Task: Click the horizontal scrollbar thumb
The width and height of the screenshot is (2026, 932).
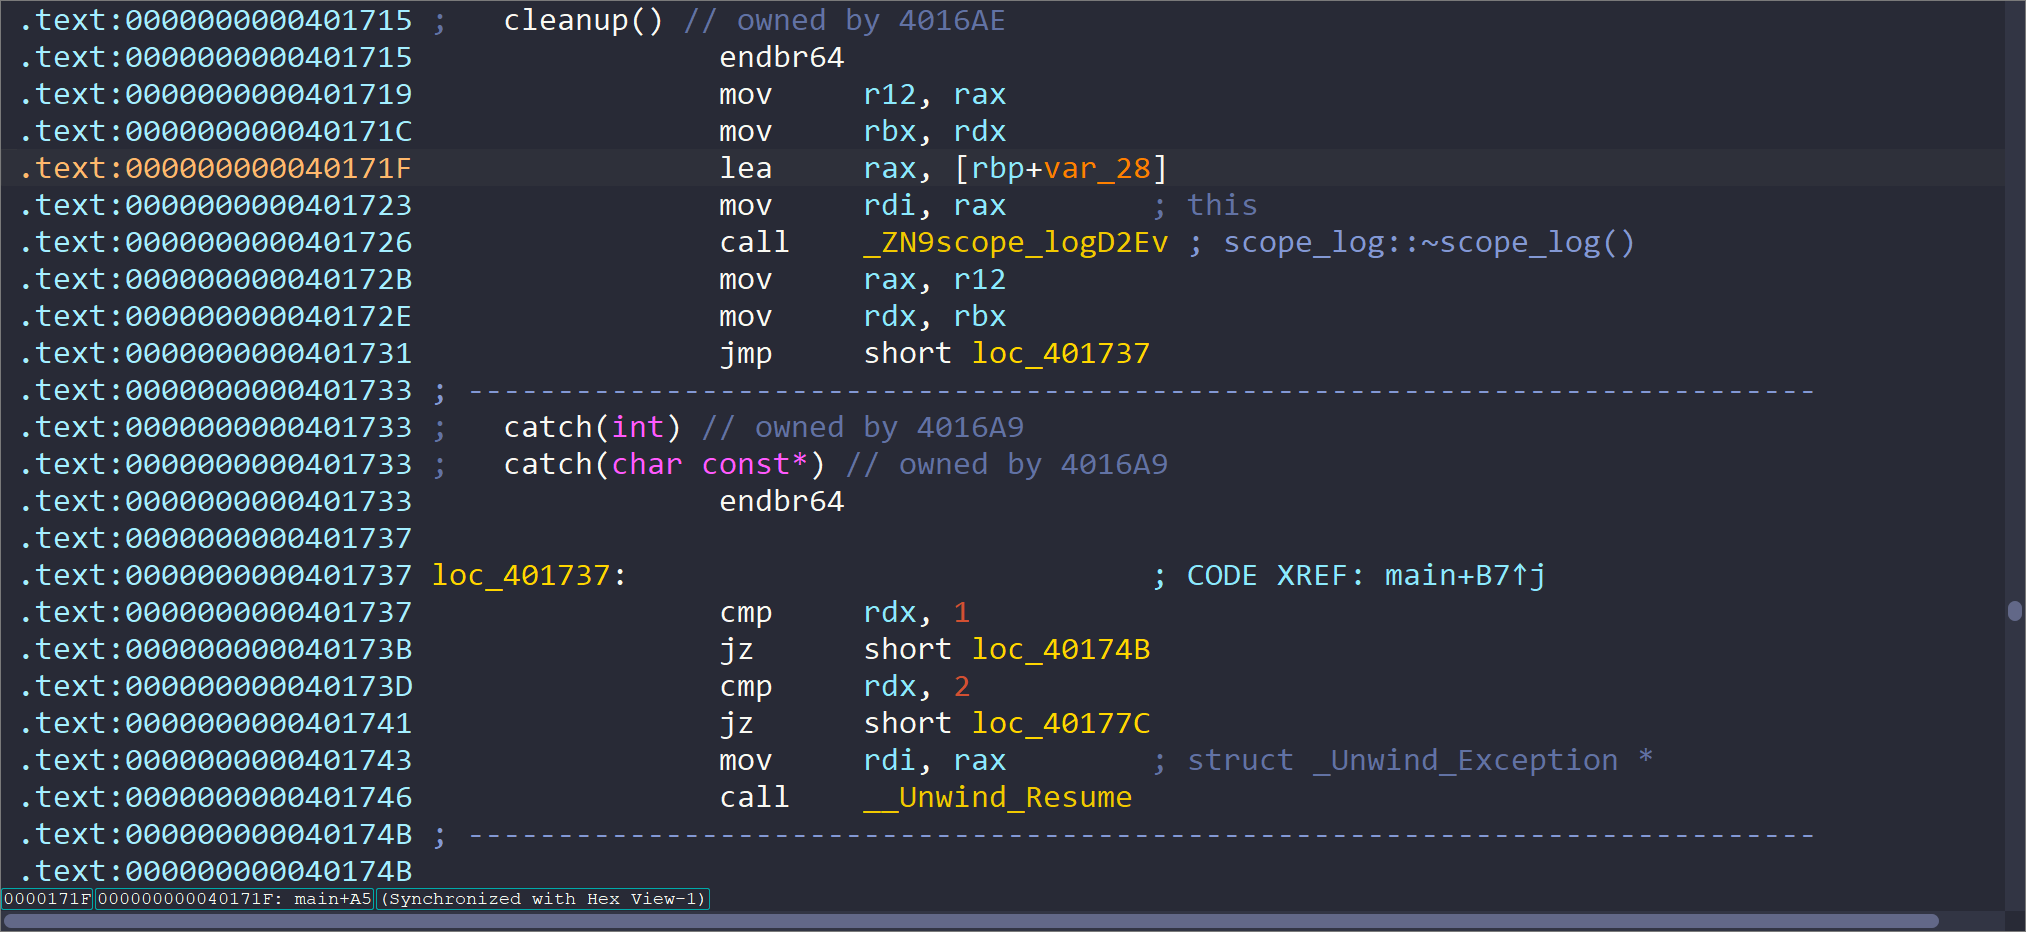Action: tap(971, 921)
